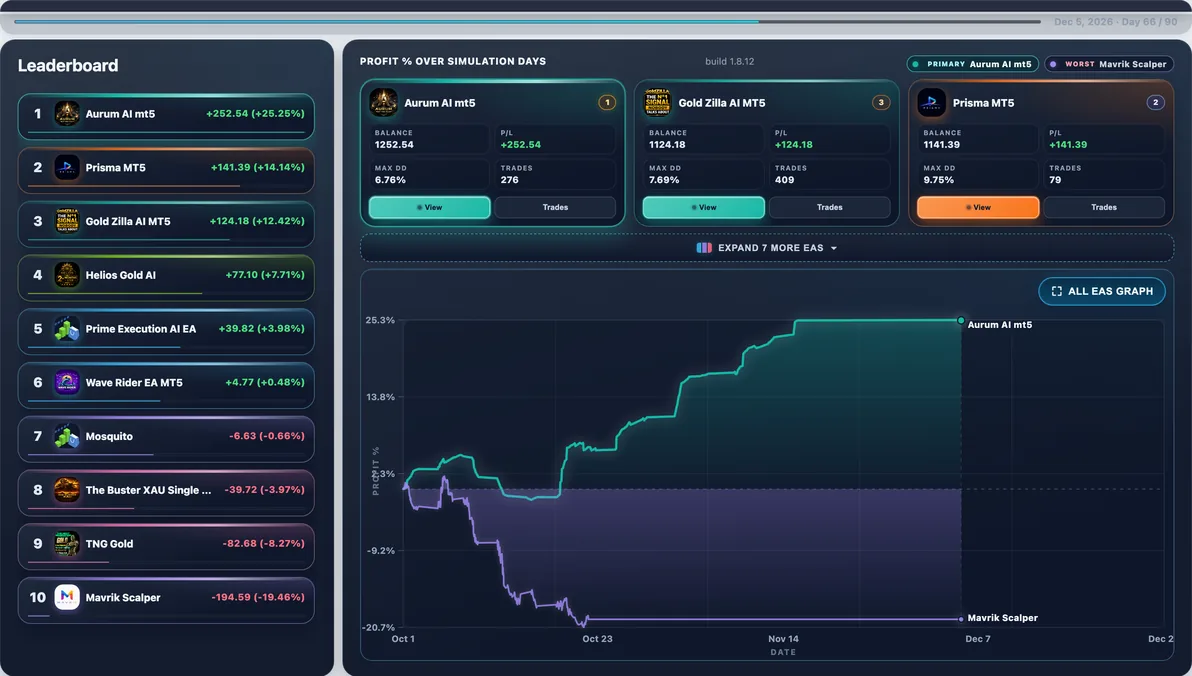Click the colored bars icon beside Expand EAs
The height and width of the screenshot is (676, 1192).
[704, 248]
